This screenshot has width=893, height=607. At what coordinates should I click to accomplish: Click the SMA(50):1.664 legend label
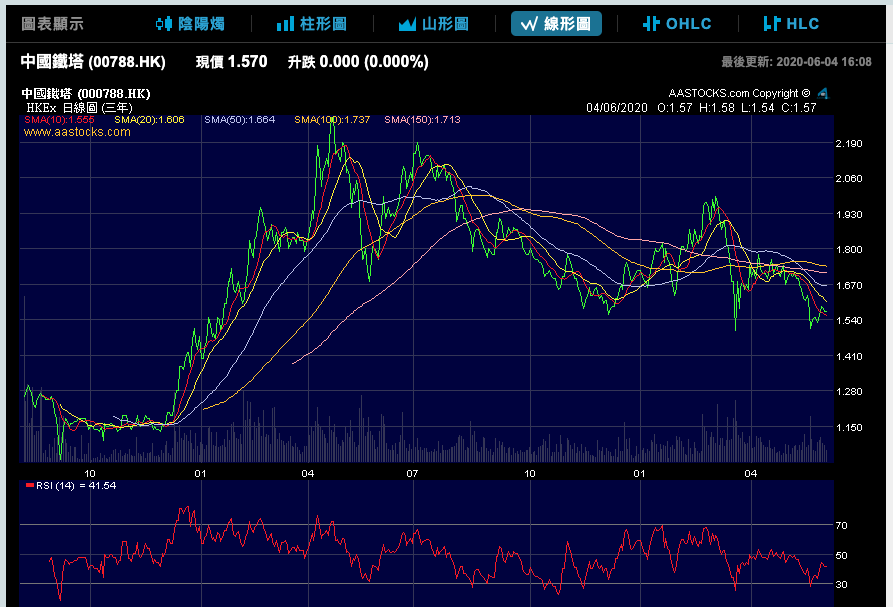(x=240, y=120)
